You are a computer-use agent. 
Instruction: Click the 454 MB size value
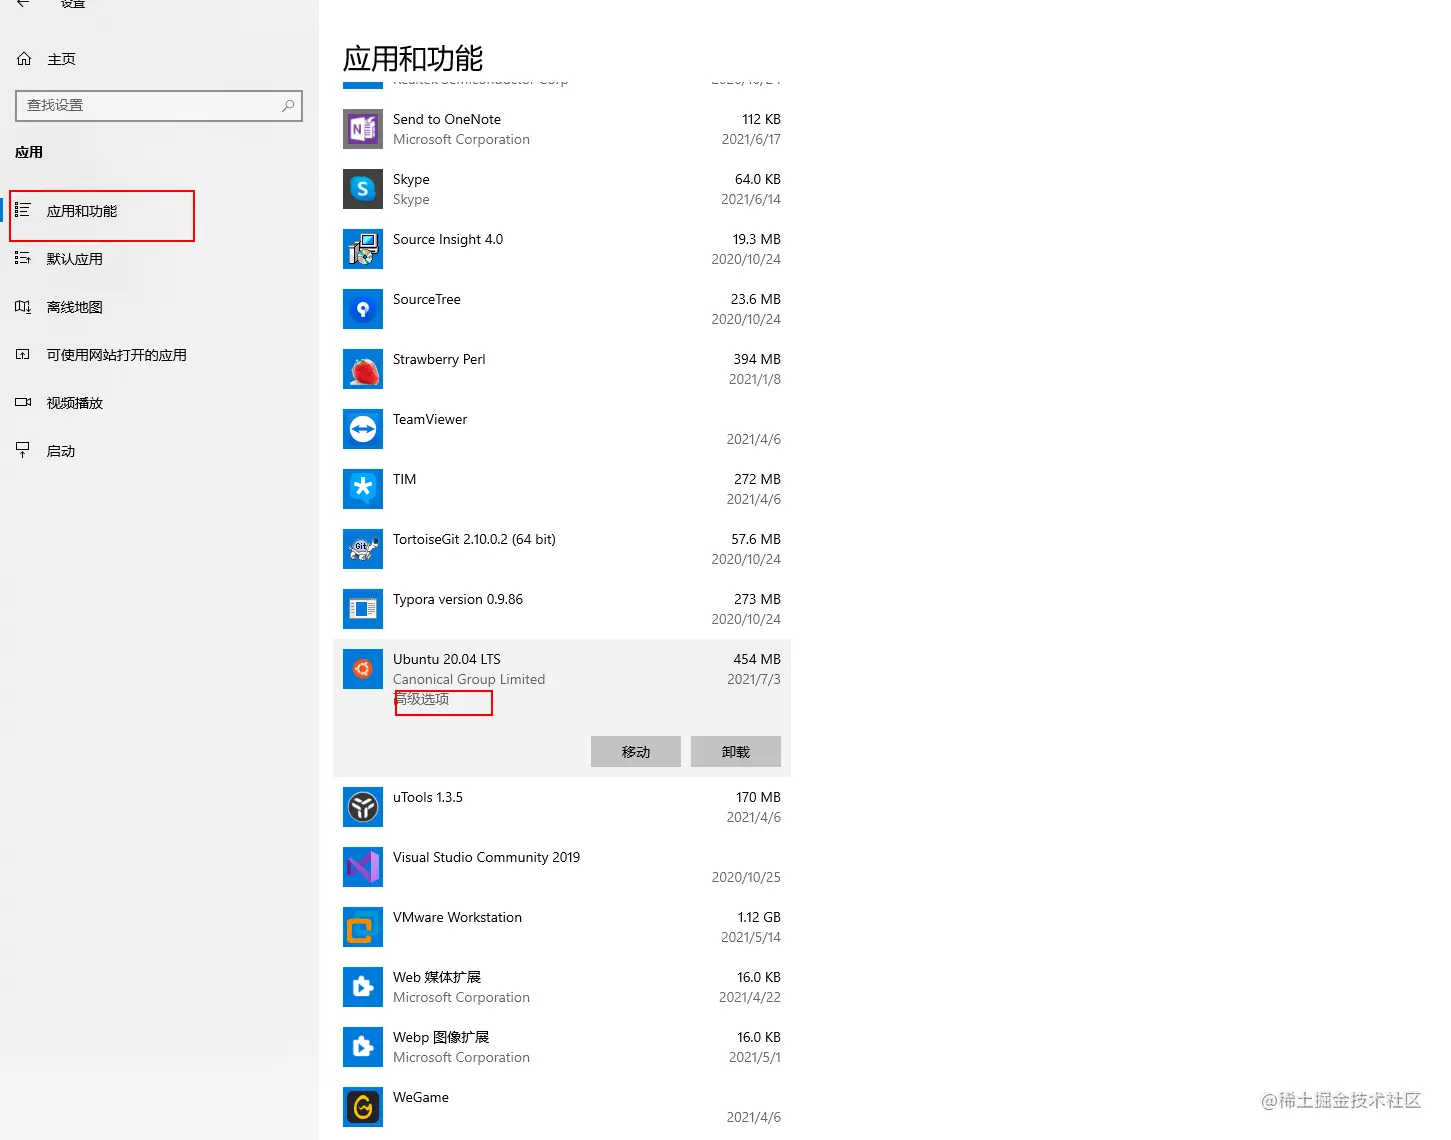click(x=757, y=659)
